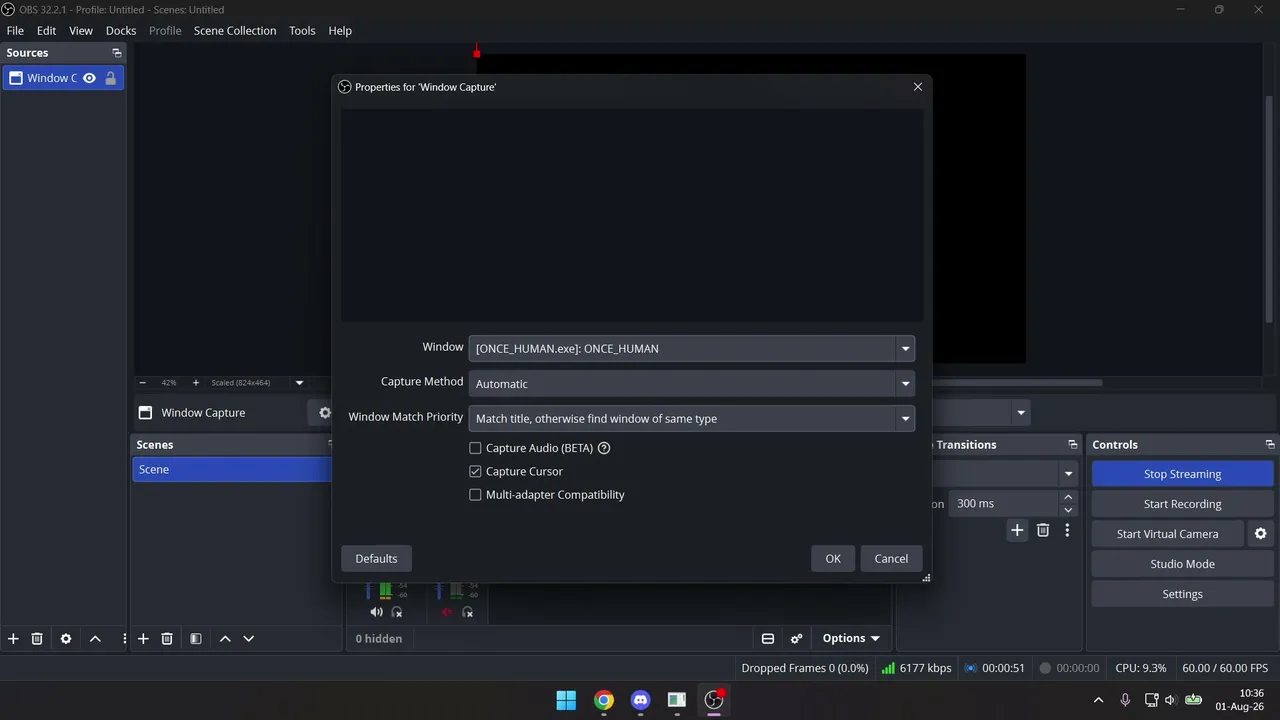Open the Docks menu

(x=121, y=30)
